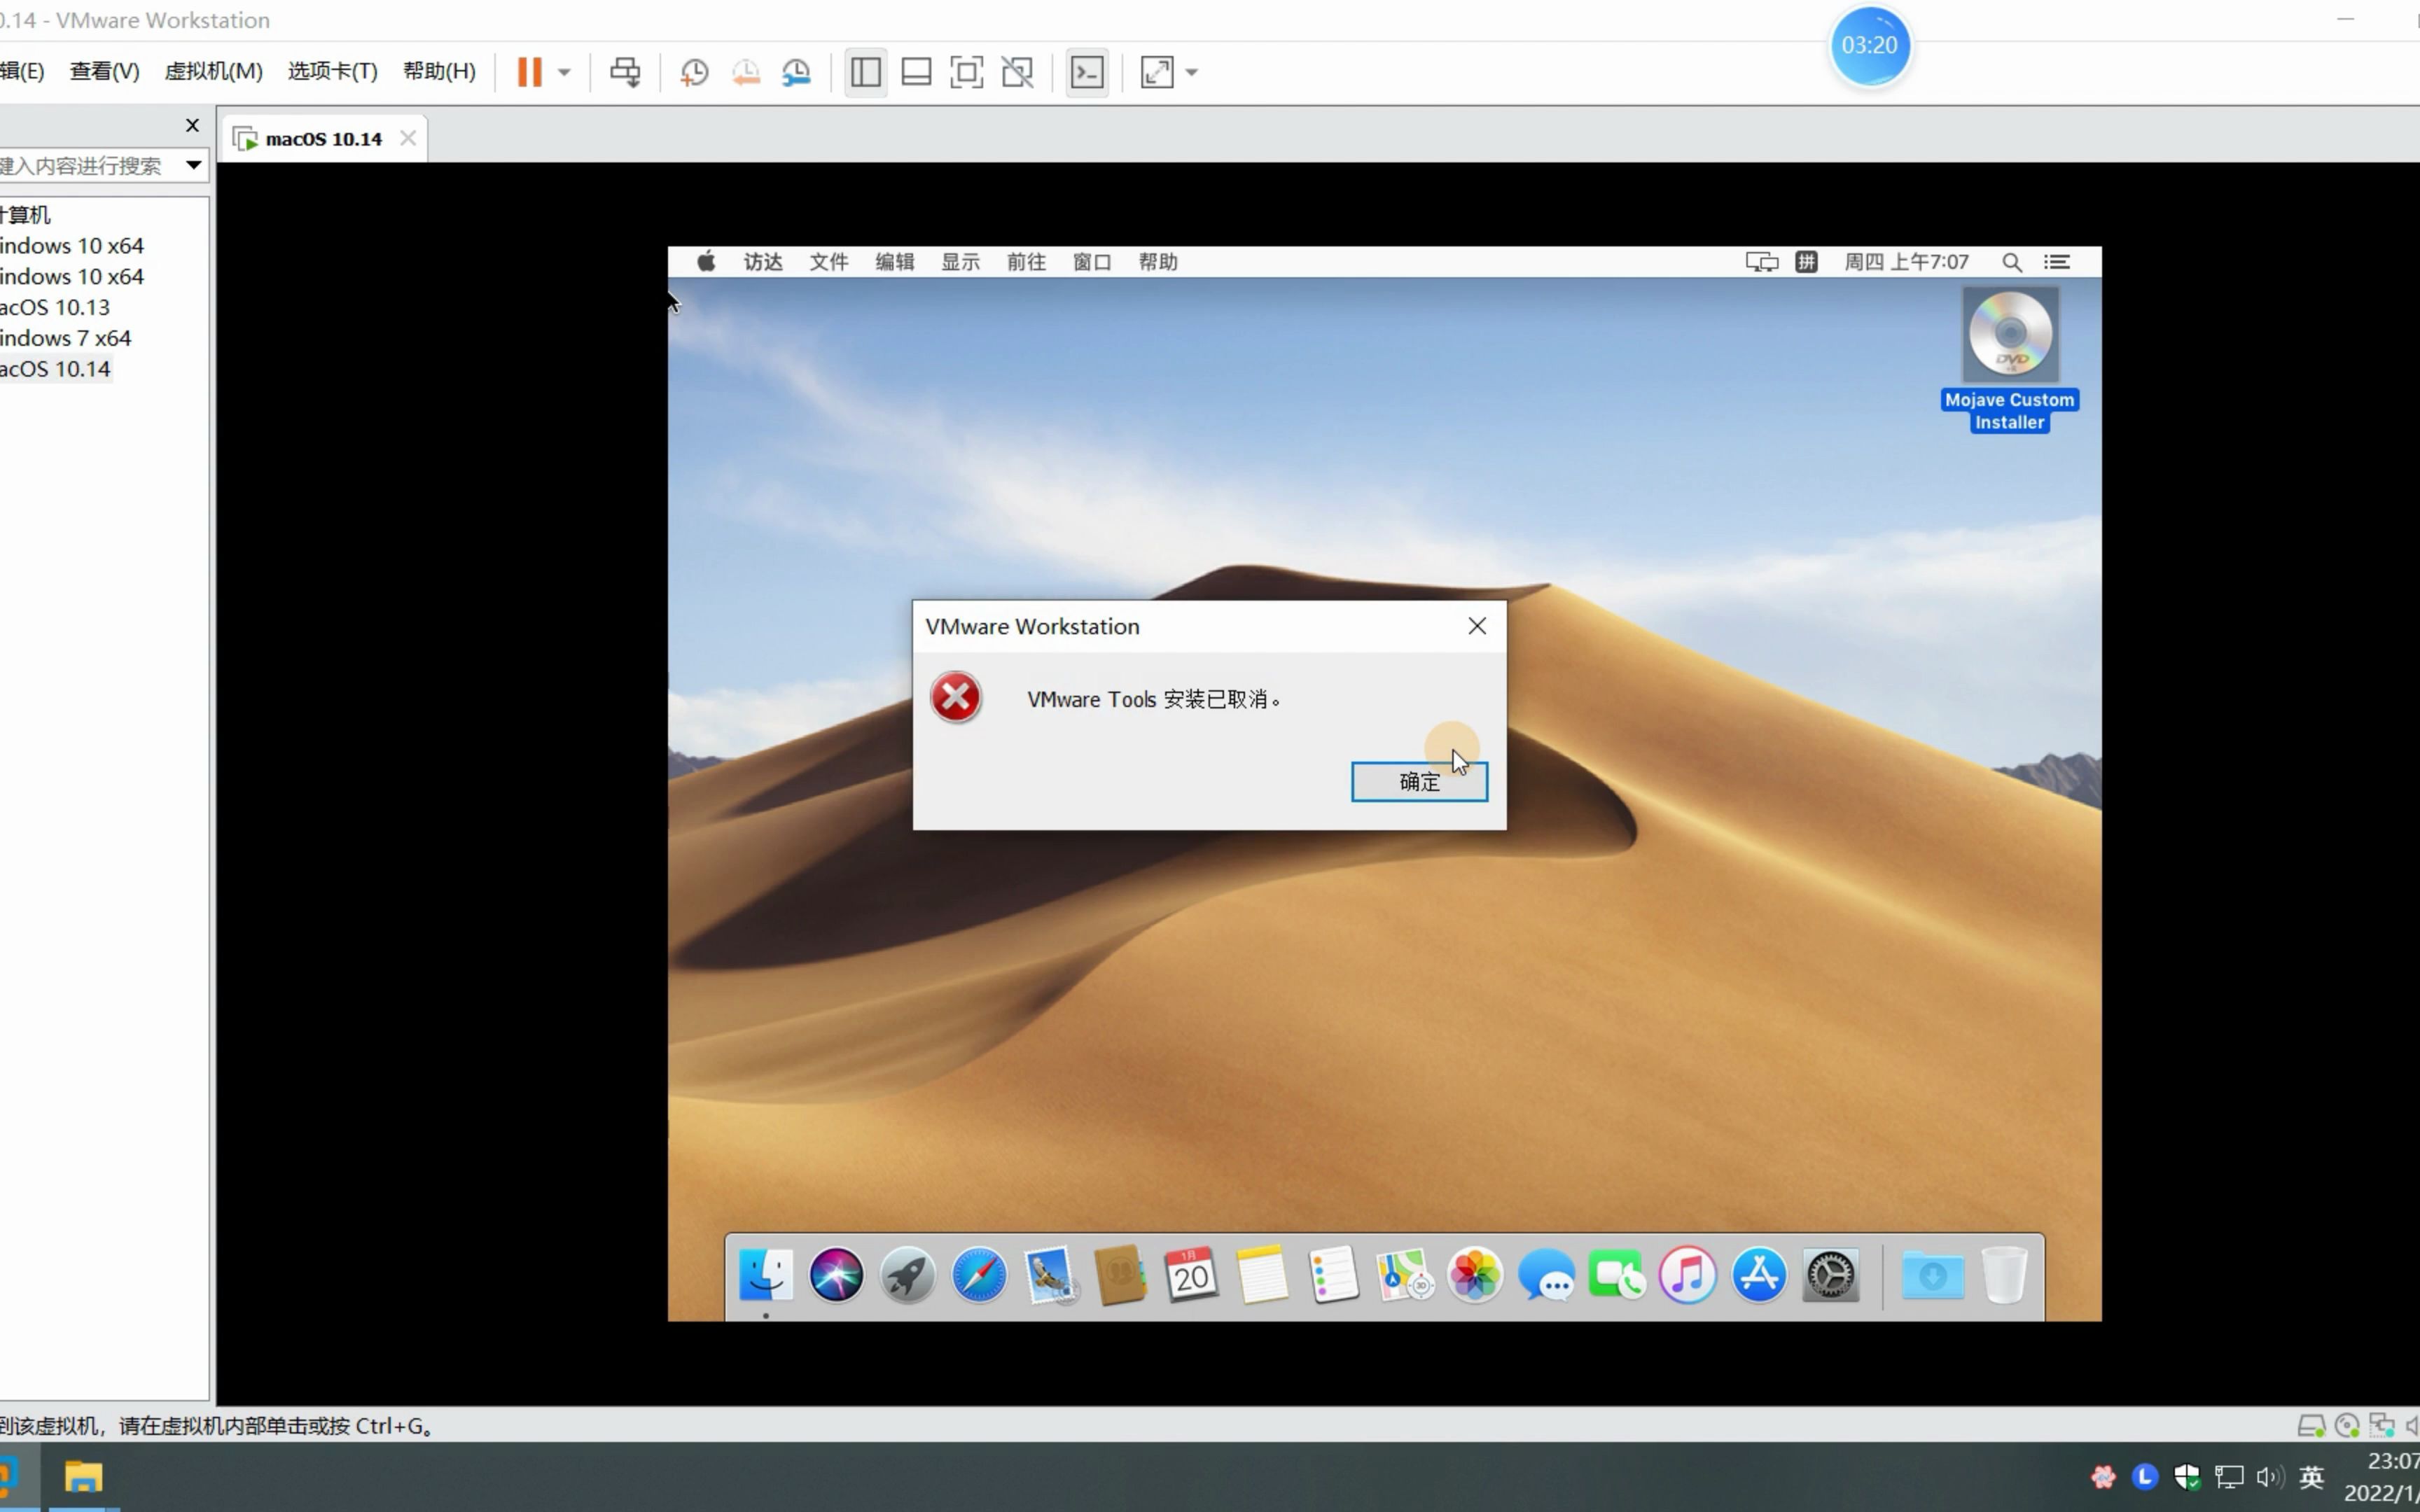2420x1512 pixels.
Task: Open Maps from the Dock
Action: point(1405,1275)
